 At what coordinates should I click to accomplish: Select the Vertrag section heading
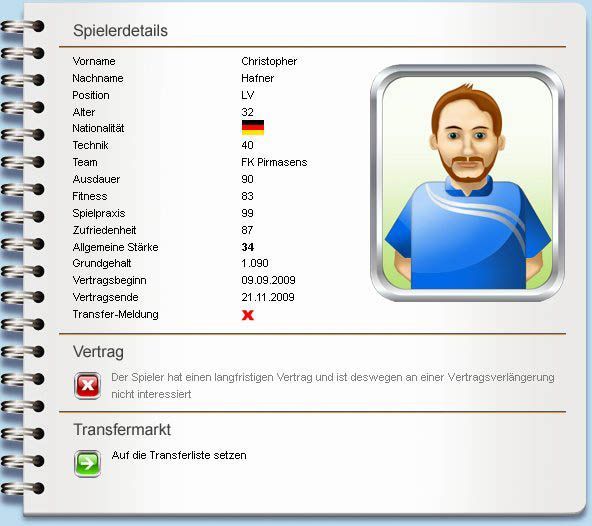[x=98, y=352]
